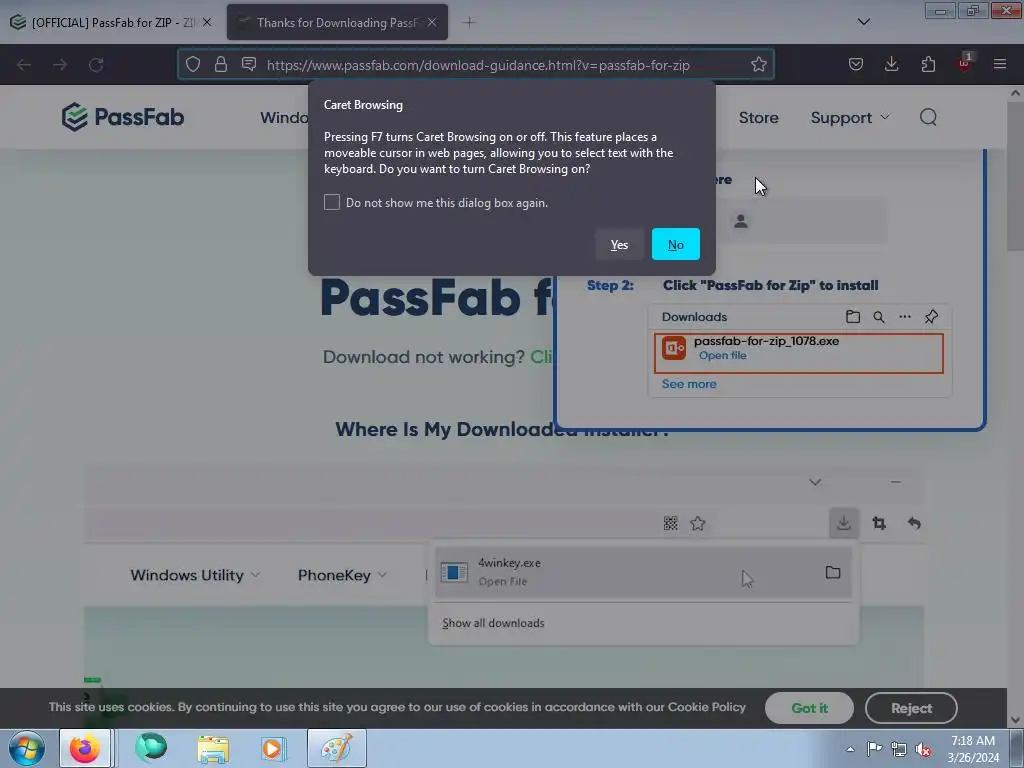
Task: Switch to the PassFab for ZIP tab
Action: tap(103, 23)
